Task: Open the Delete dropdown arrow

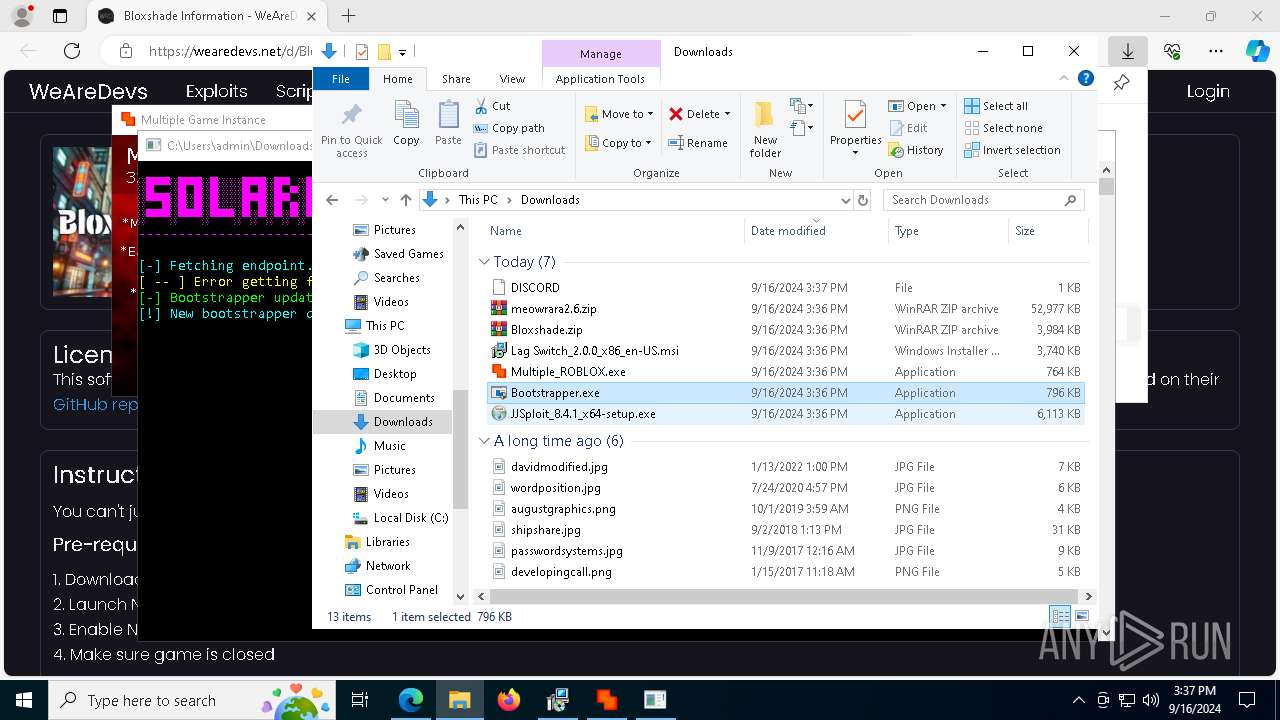Action: pos(727,114)
